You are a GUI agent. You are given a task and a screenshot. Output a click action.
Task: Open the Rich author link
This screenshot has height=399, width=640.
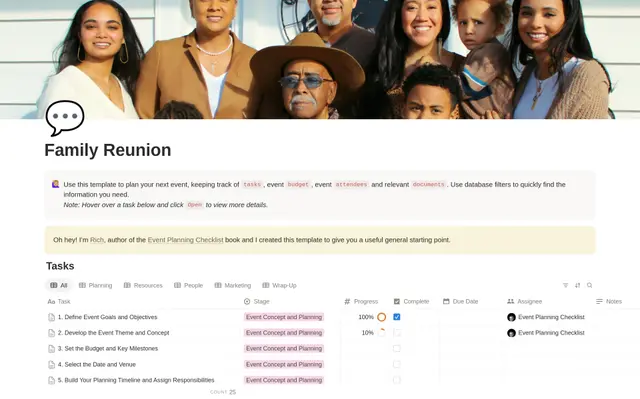click(x=97, y=240)
